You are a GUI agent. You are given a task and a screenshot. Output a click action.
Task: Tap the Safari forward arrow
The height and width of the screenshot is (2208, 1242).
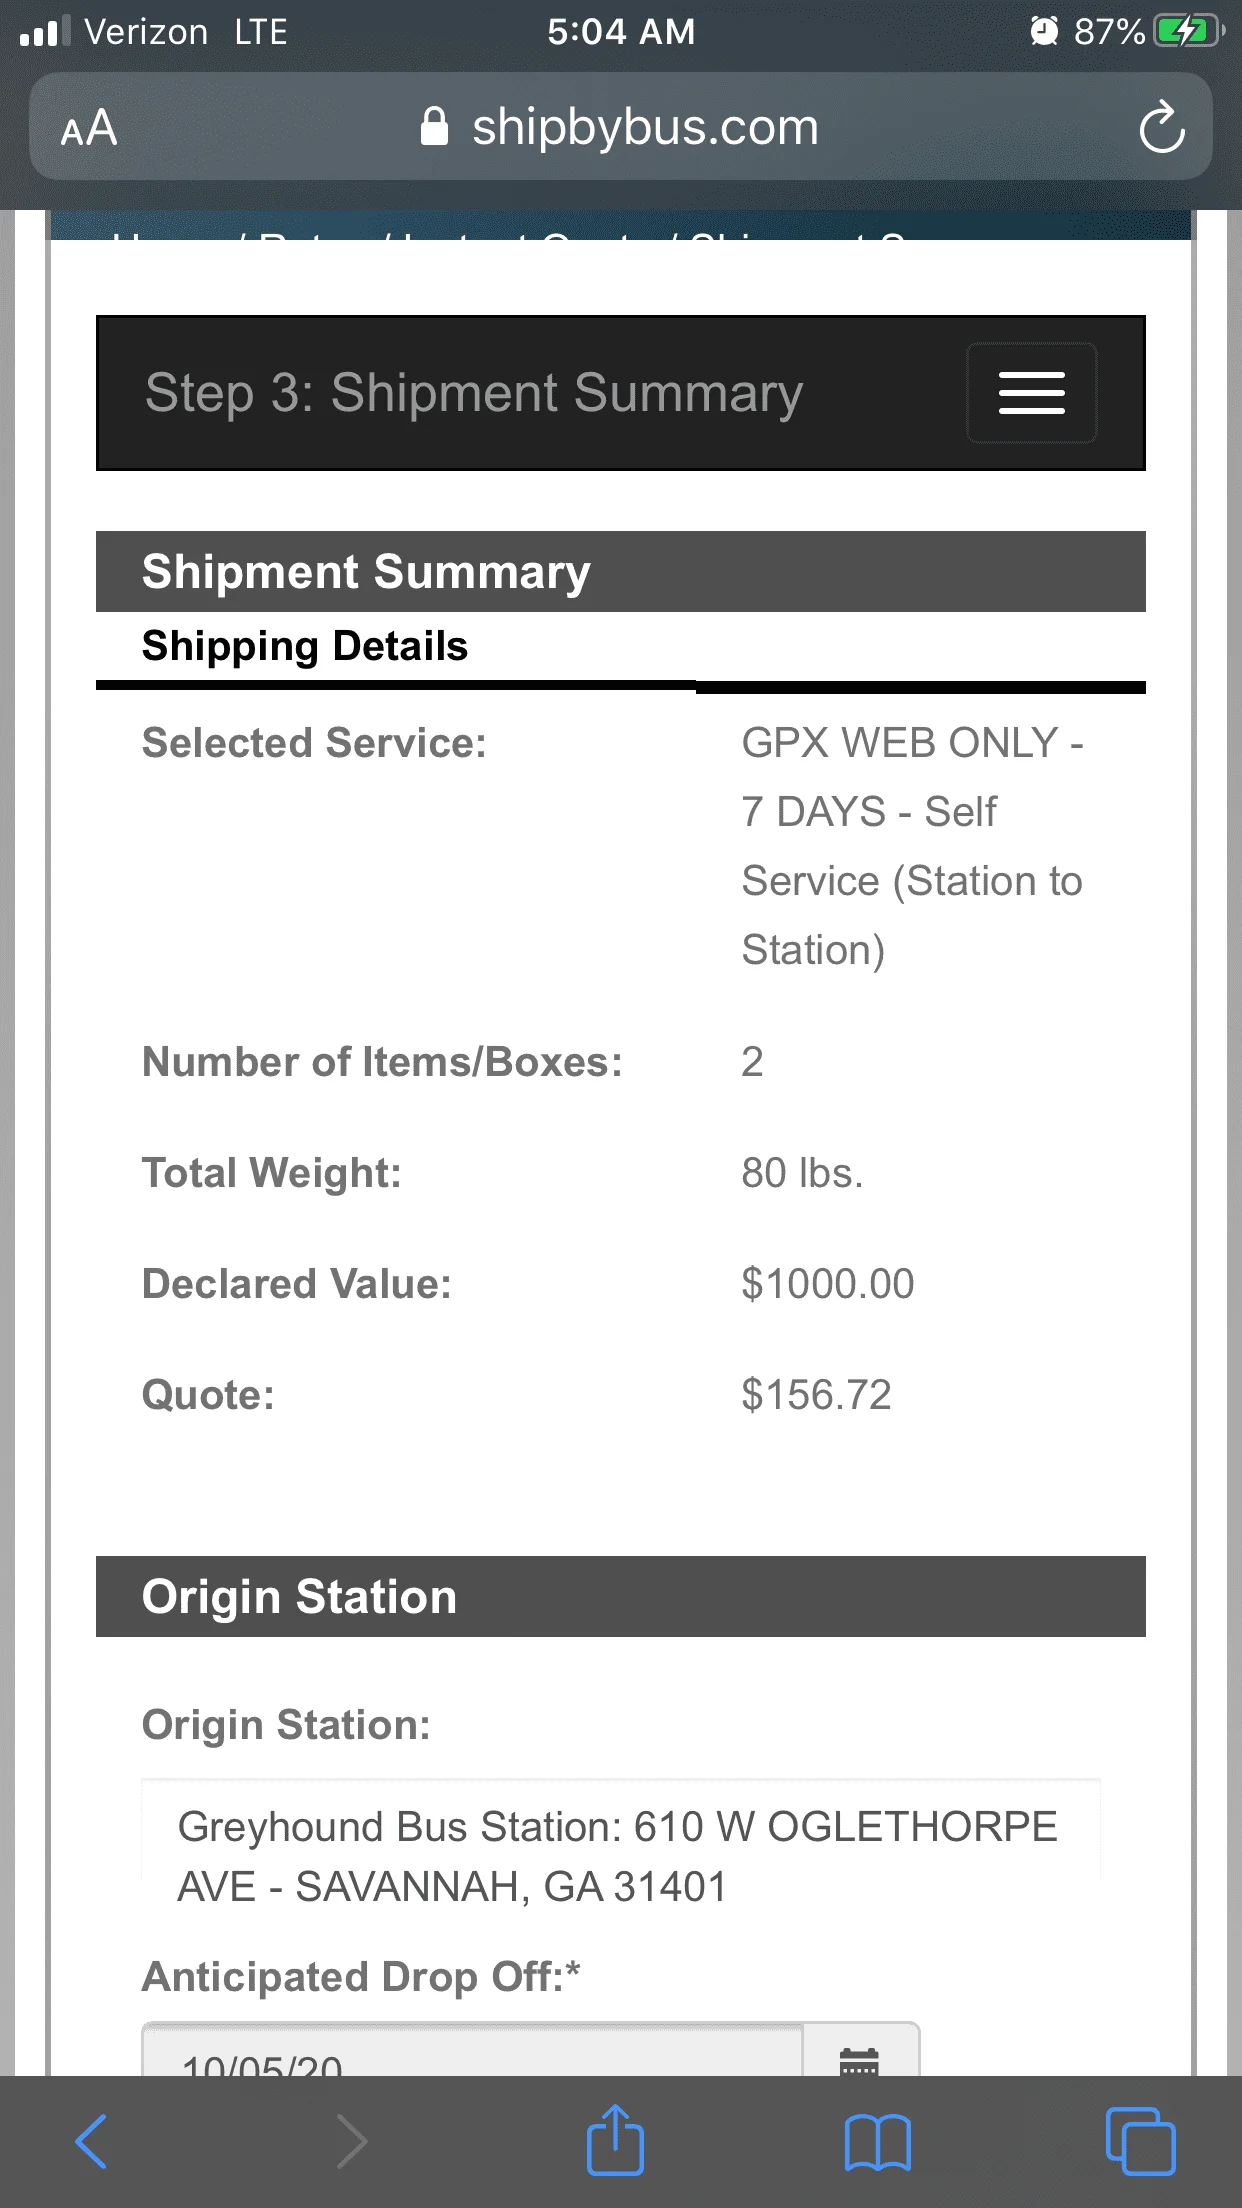point(351,2141)
